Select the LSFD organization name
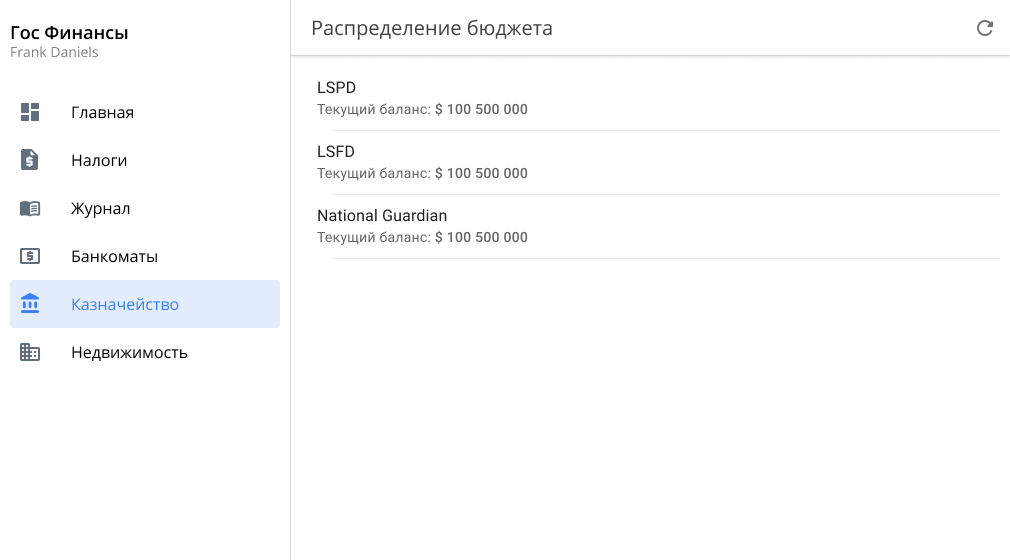The width and height of the screenshot is (1010, 560). [336, 152]
